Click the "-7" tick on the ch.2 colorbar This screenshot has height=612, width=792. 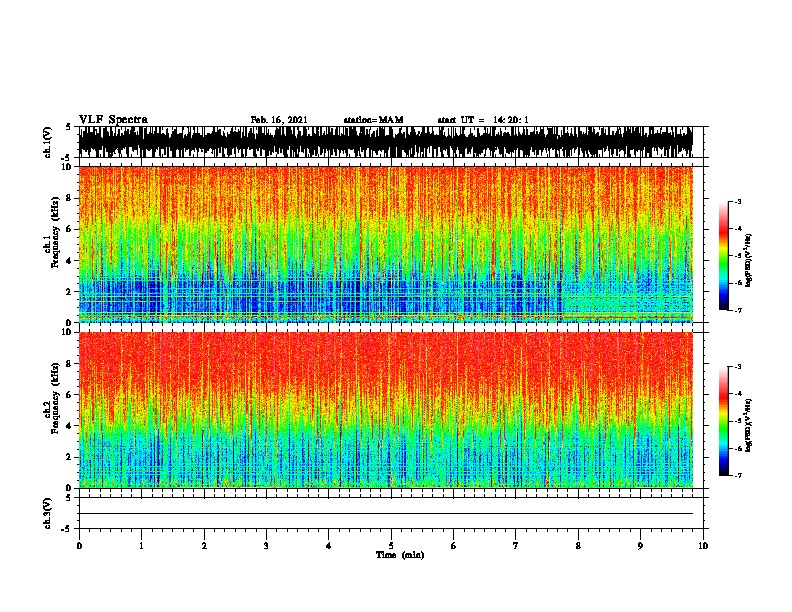click(x=737, y=476)
